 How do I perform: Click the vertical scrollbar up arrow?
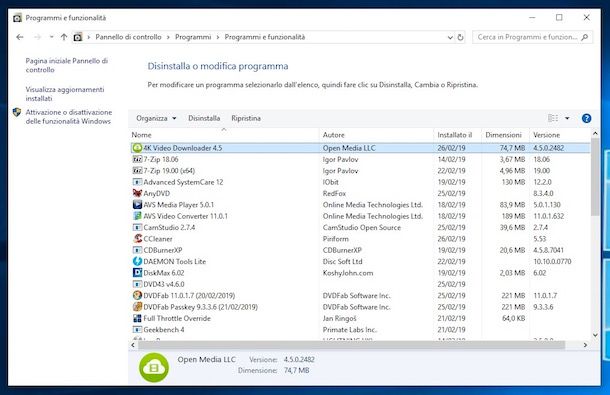point(595,133)
